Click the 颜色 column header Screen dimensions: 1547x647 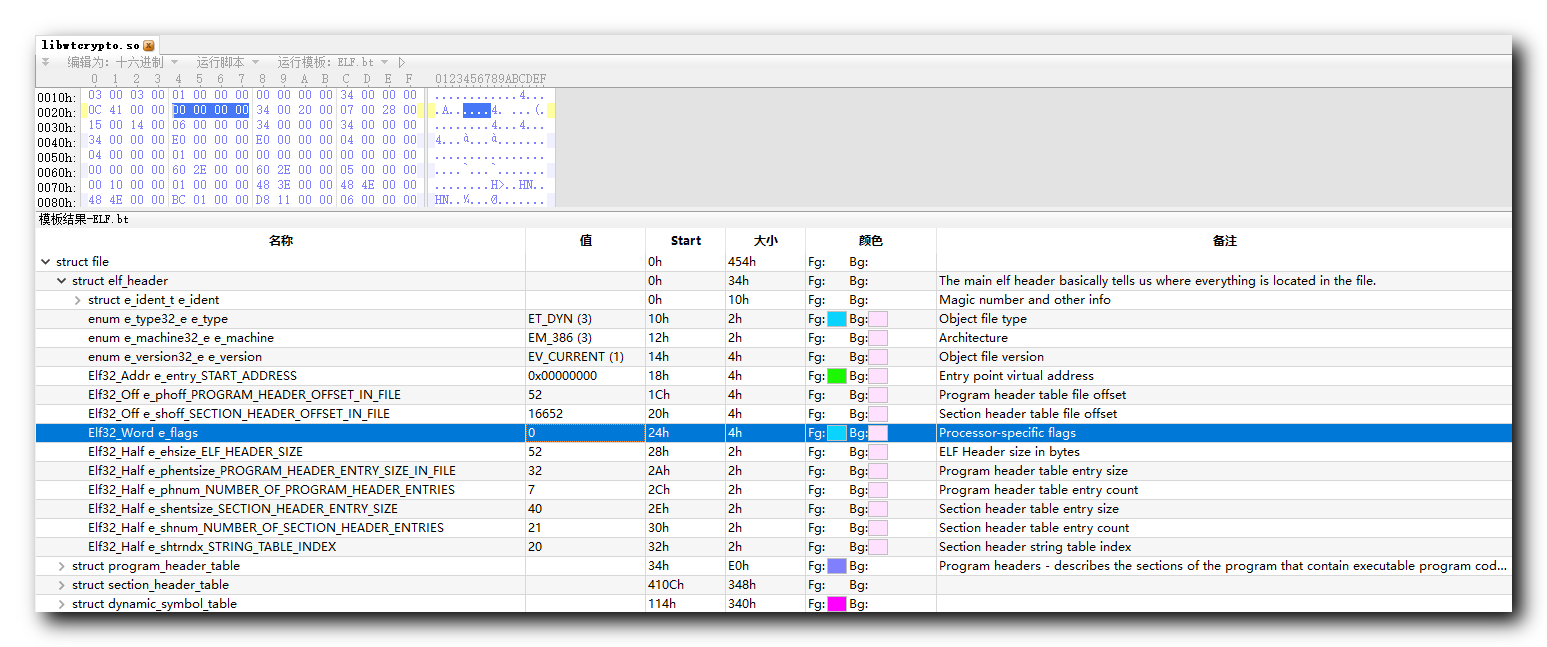871,241
